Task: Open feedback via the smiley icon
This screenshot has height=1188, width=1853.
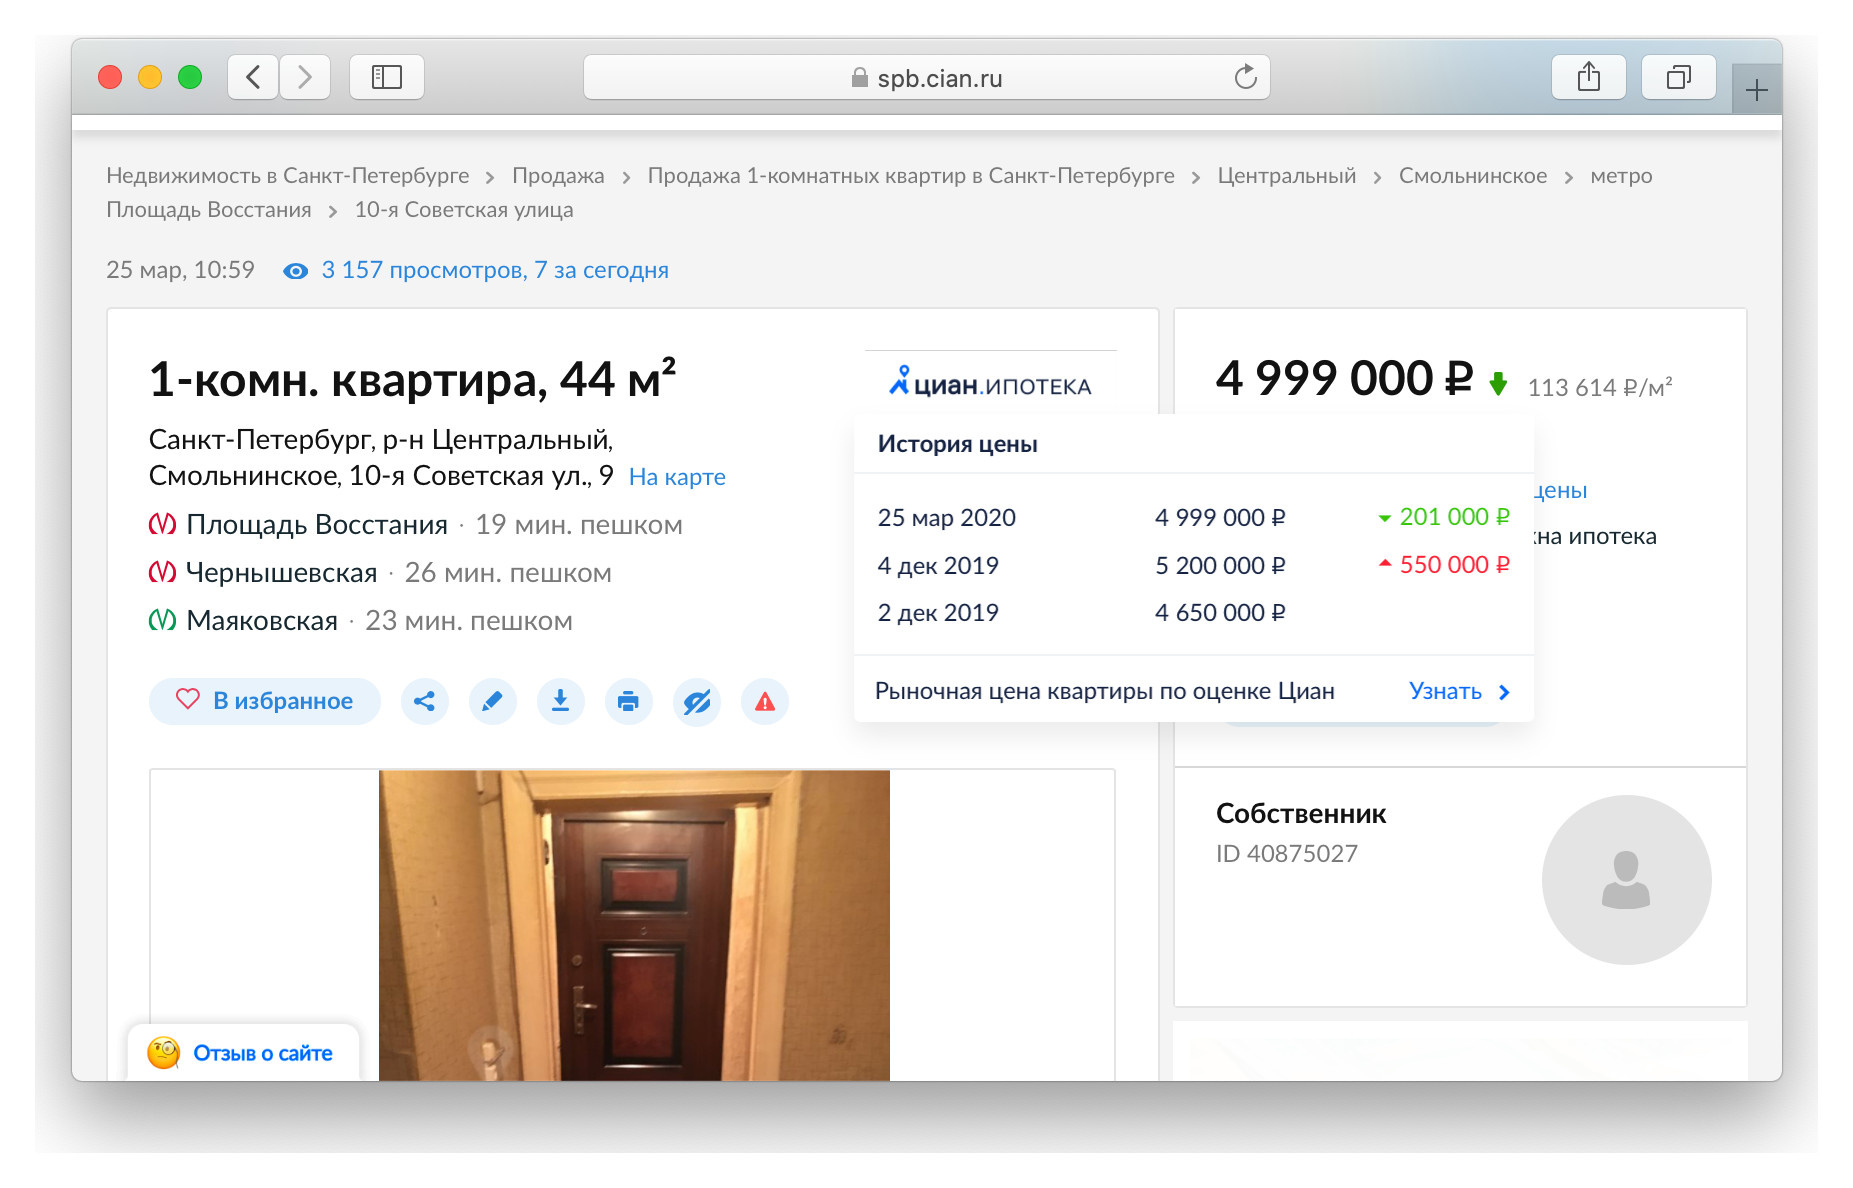Action: pyautogui.click(x=162, y=1052)
